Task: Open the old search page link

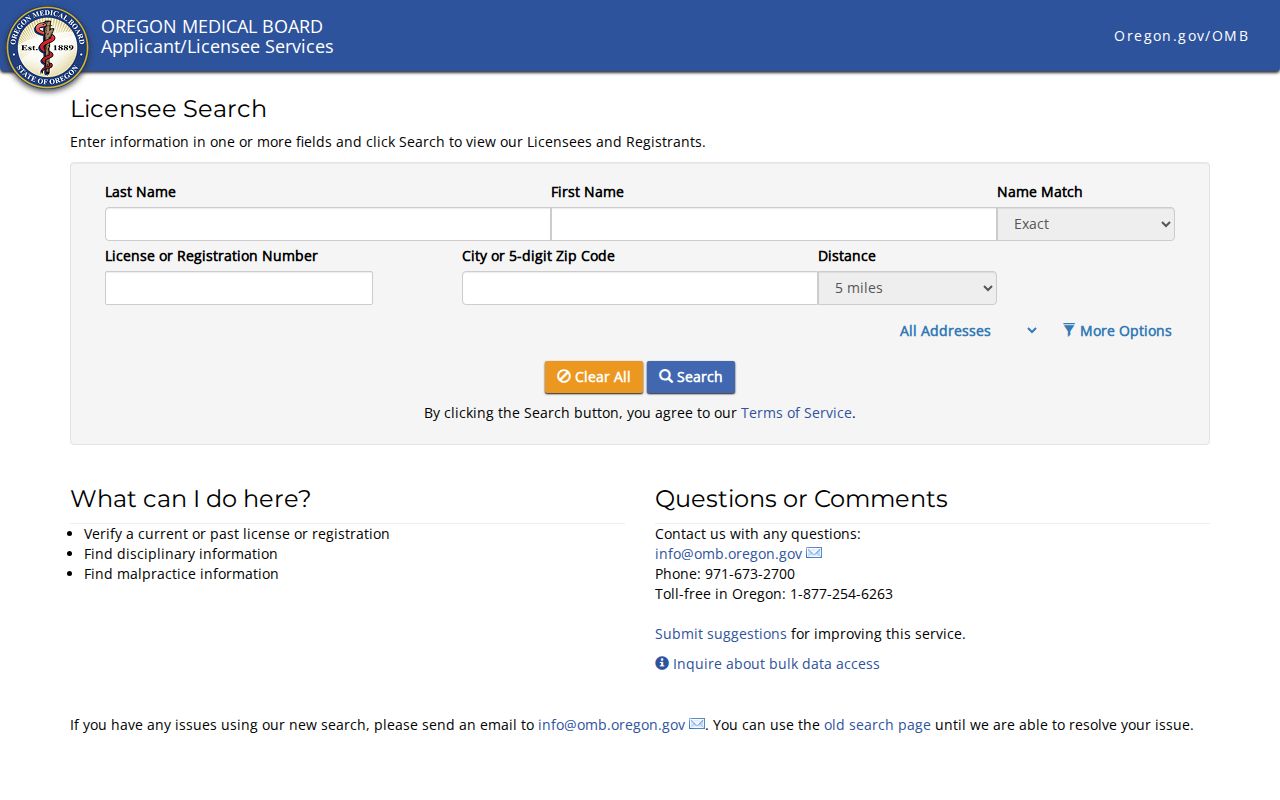Action: [x=877, y=725]
